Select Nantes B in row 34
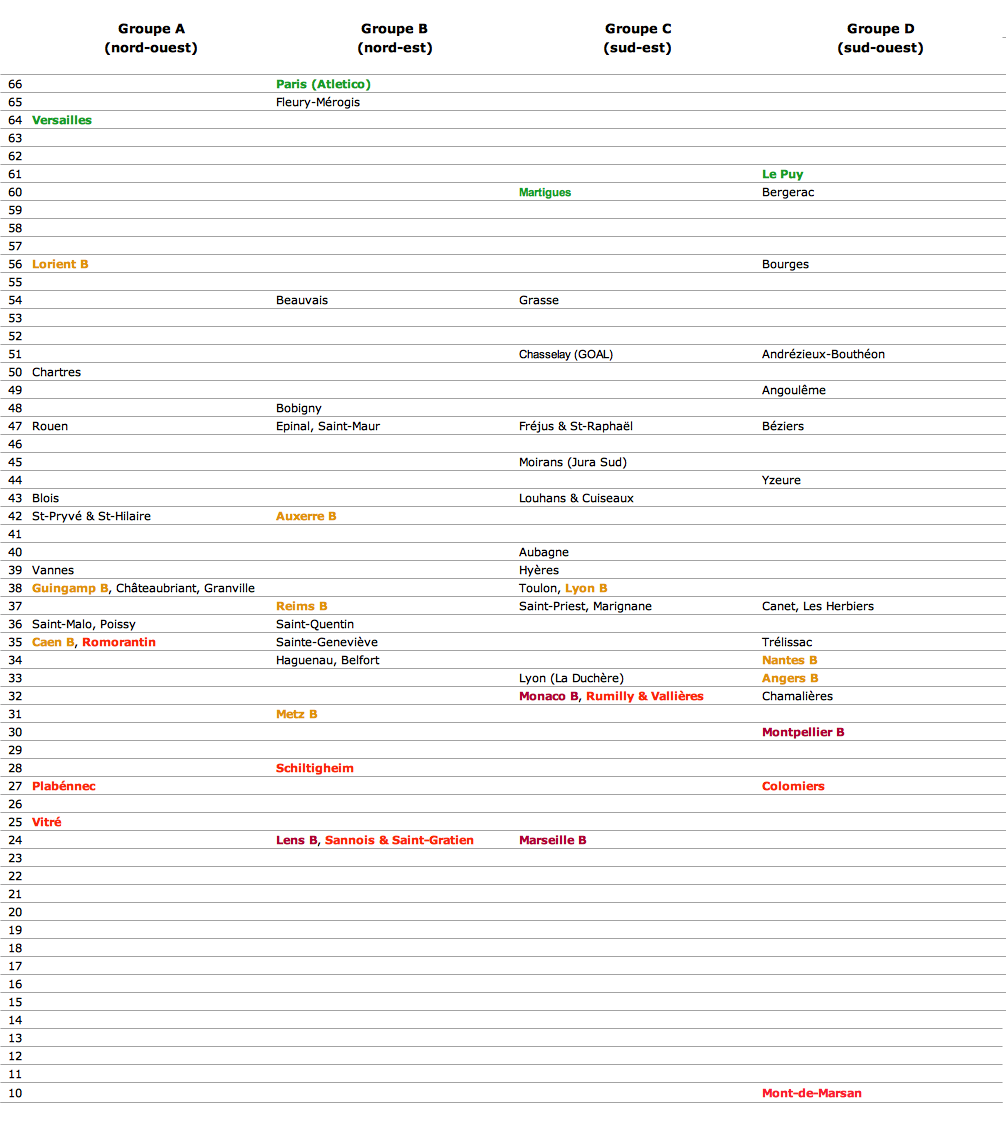The image size is (1006, 1122). coord(789,660)
